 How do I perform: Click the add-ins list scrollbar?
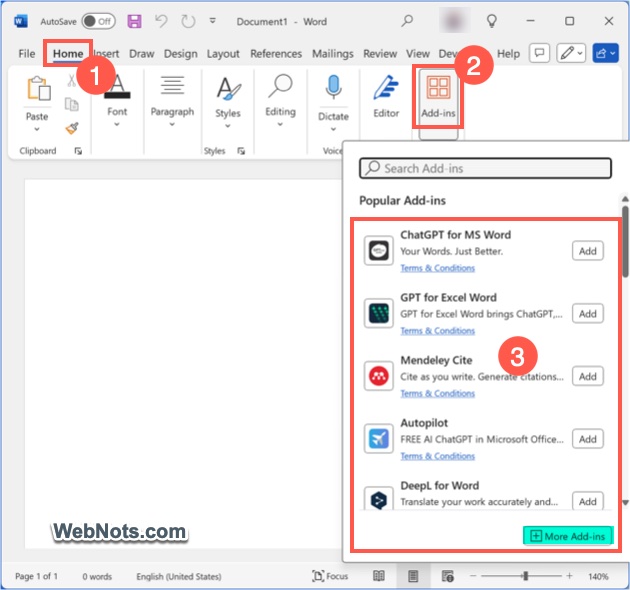(625, 242)
